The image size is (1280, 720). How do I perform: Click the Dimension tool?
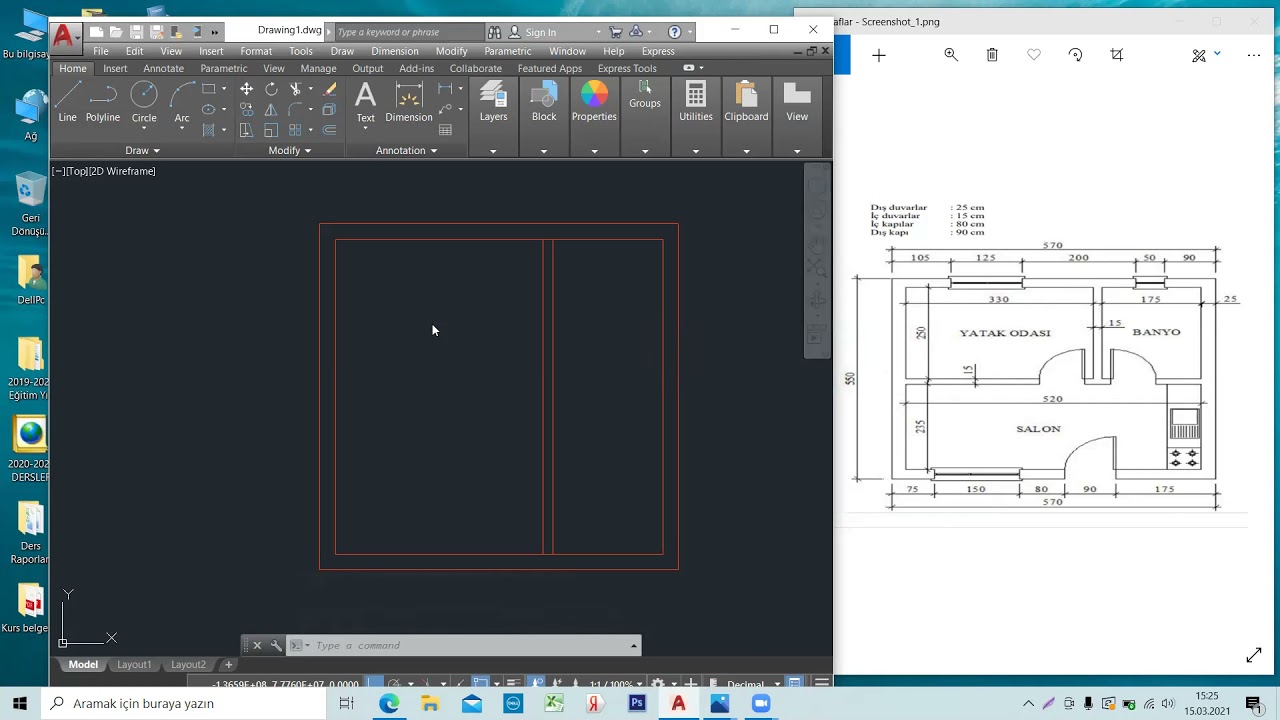pos(409,102)
